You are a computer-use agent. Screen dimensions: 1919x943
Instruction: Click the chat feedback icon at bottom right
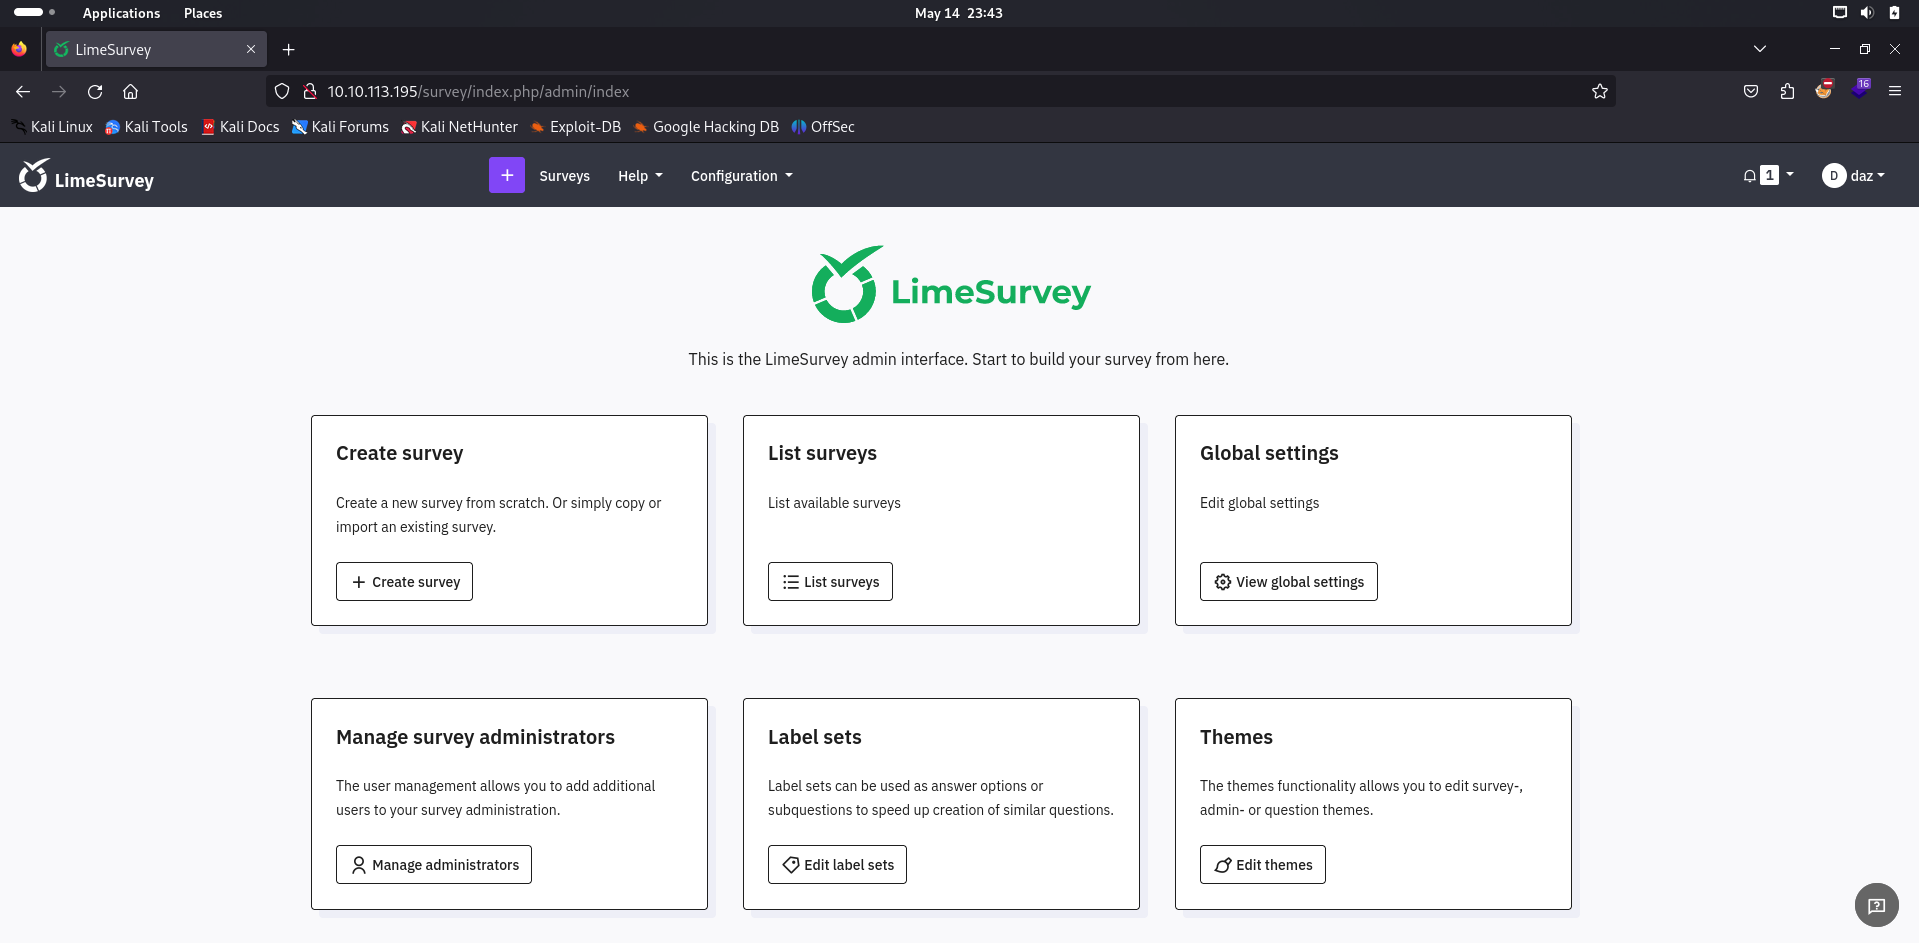(1876, 905)
